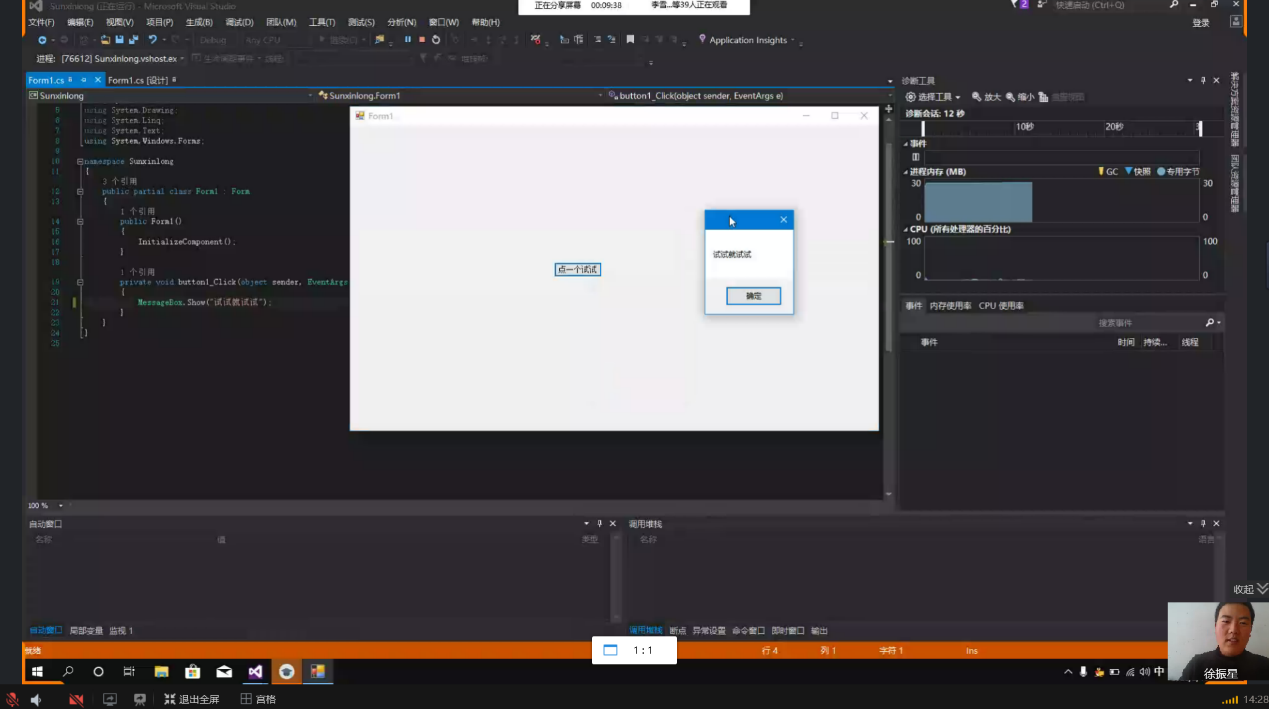Open the Debug (调试) menu
Image resolution: width=1269 pixels, height=709 pixels.
pyautogui.click(x=239, y=22)
